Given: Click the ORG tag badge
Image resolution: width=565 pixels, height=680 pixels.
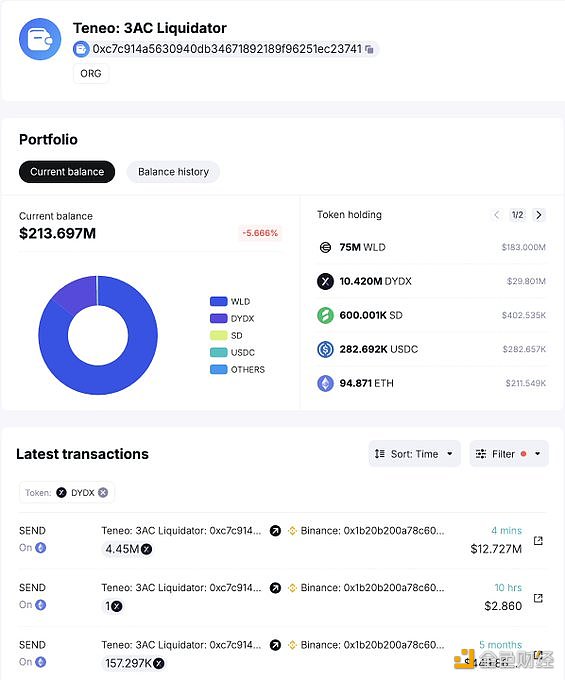Looking at the screenshot, I should tap(91, 73).
